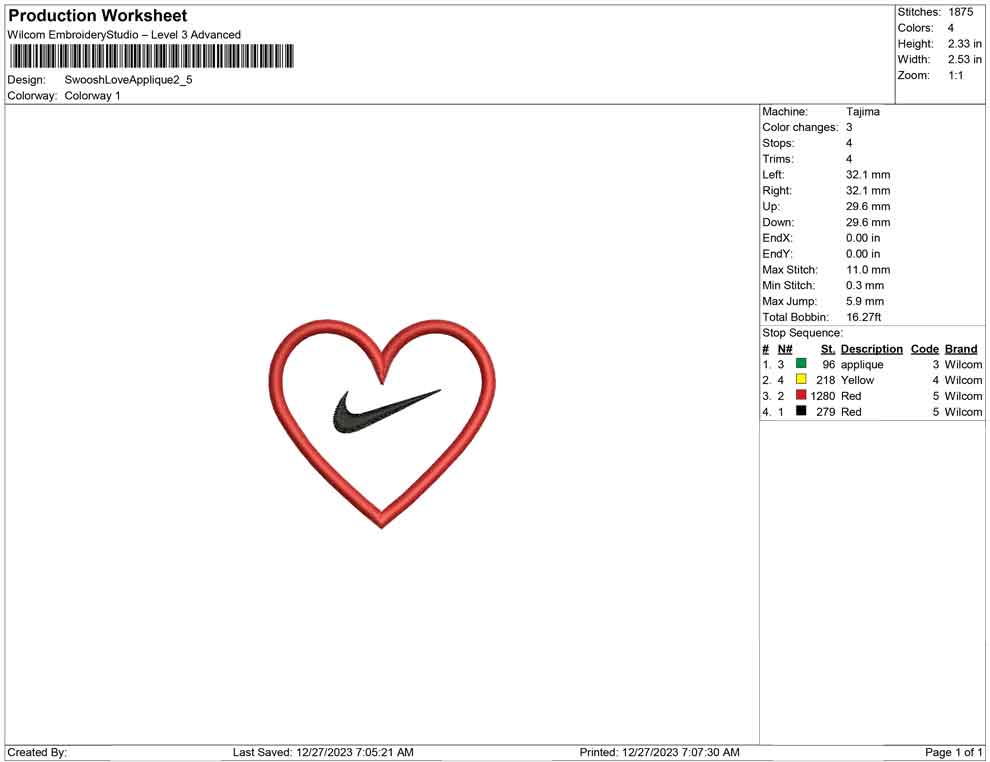
Task: Click the 'Brand' column header
Action: click(961, 349)
